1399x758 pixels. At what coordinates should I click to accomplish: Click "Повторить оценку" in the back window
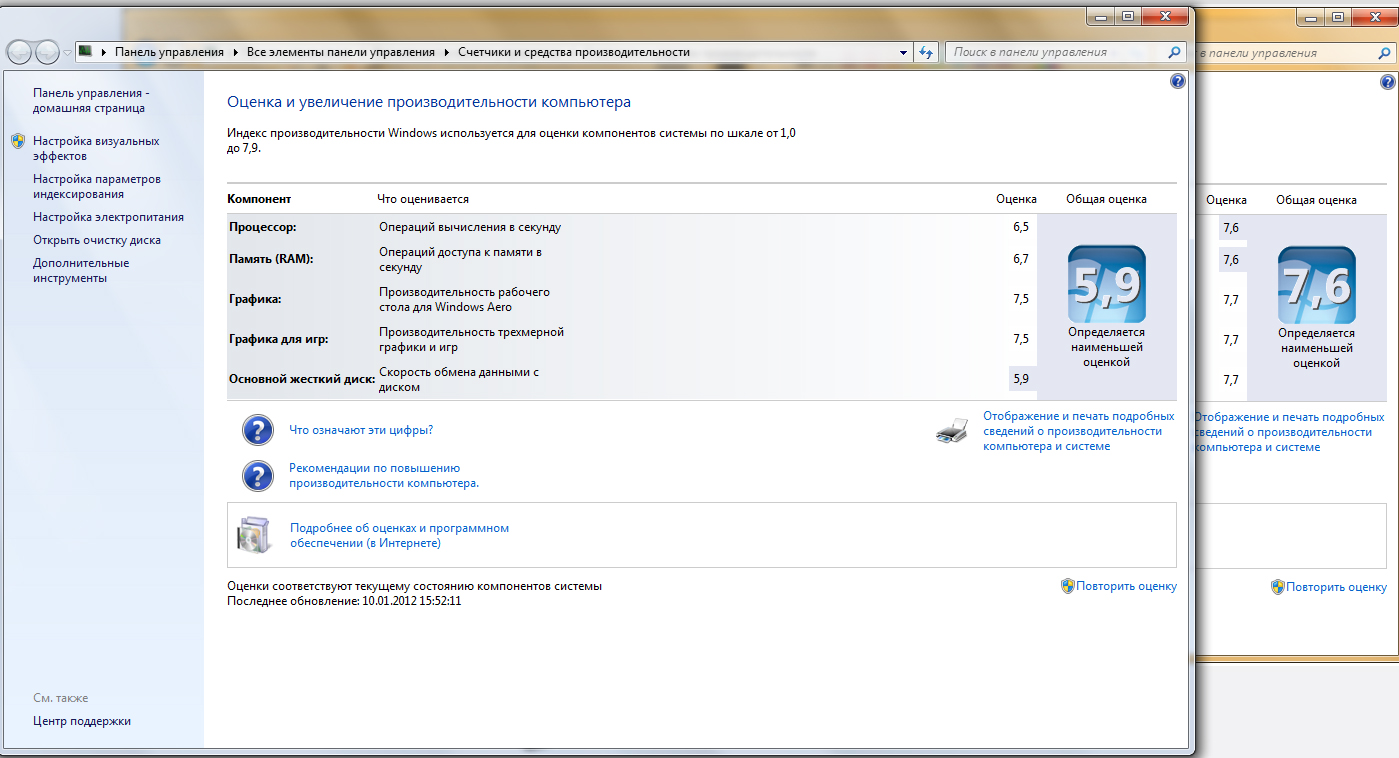pos(1337,587)
